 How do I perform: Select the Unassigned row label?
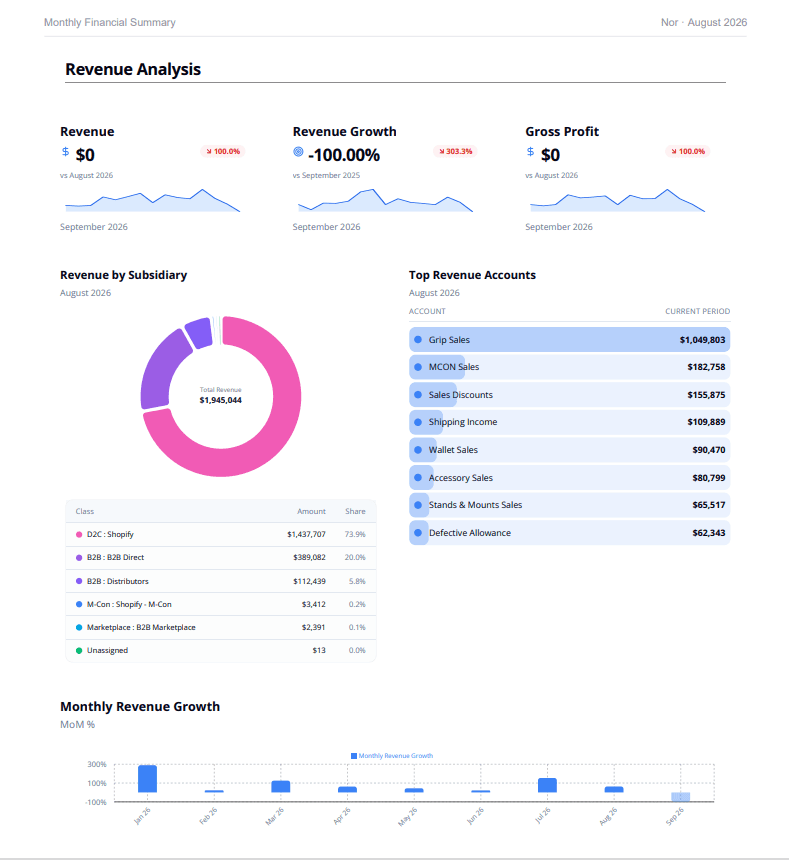tap(107, 650)
